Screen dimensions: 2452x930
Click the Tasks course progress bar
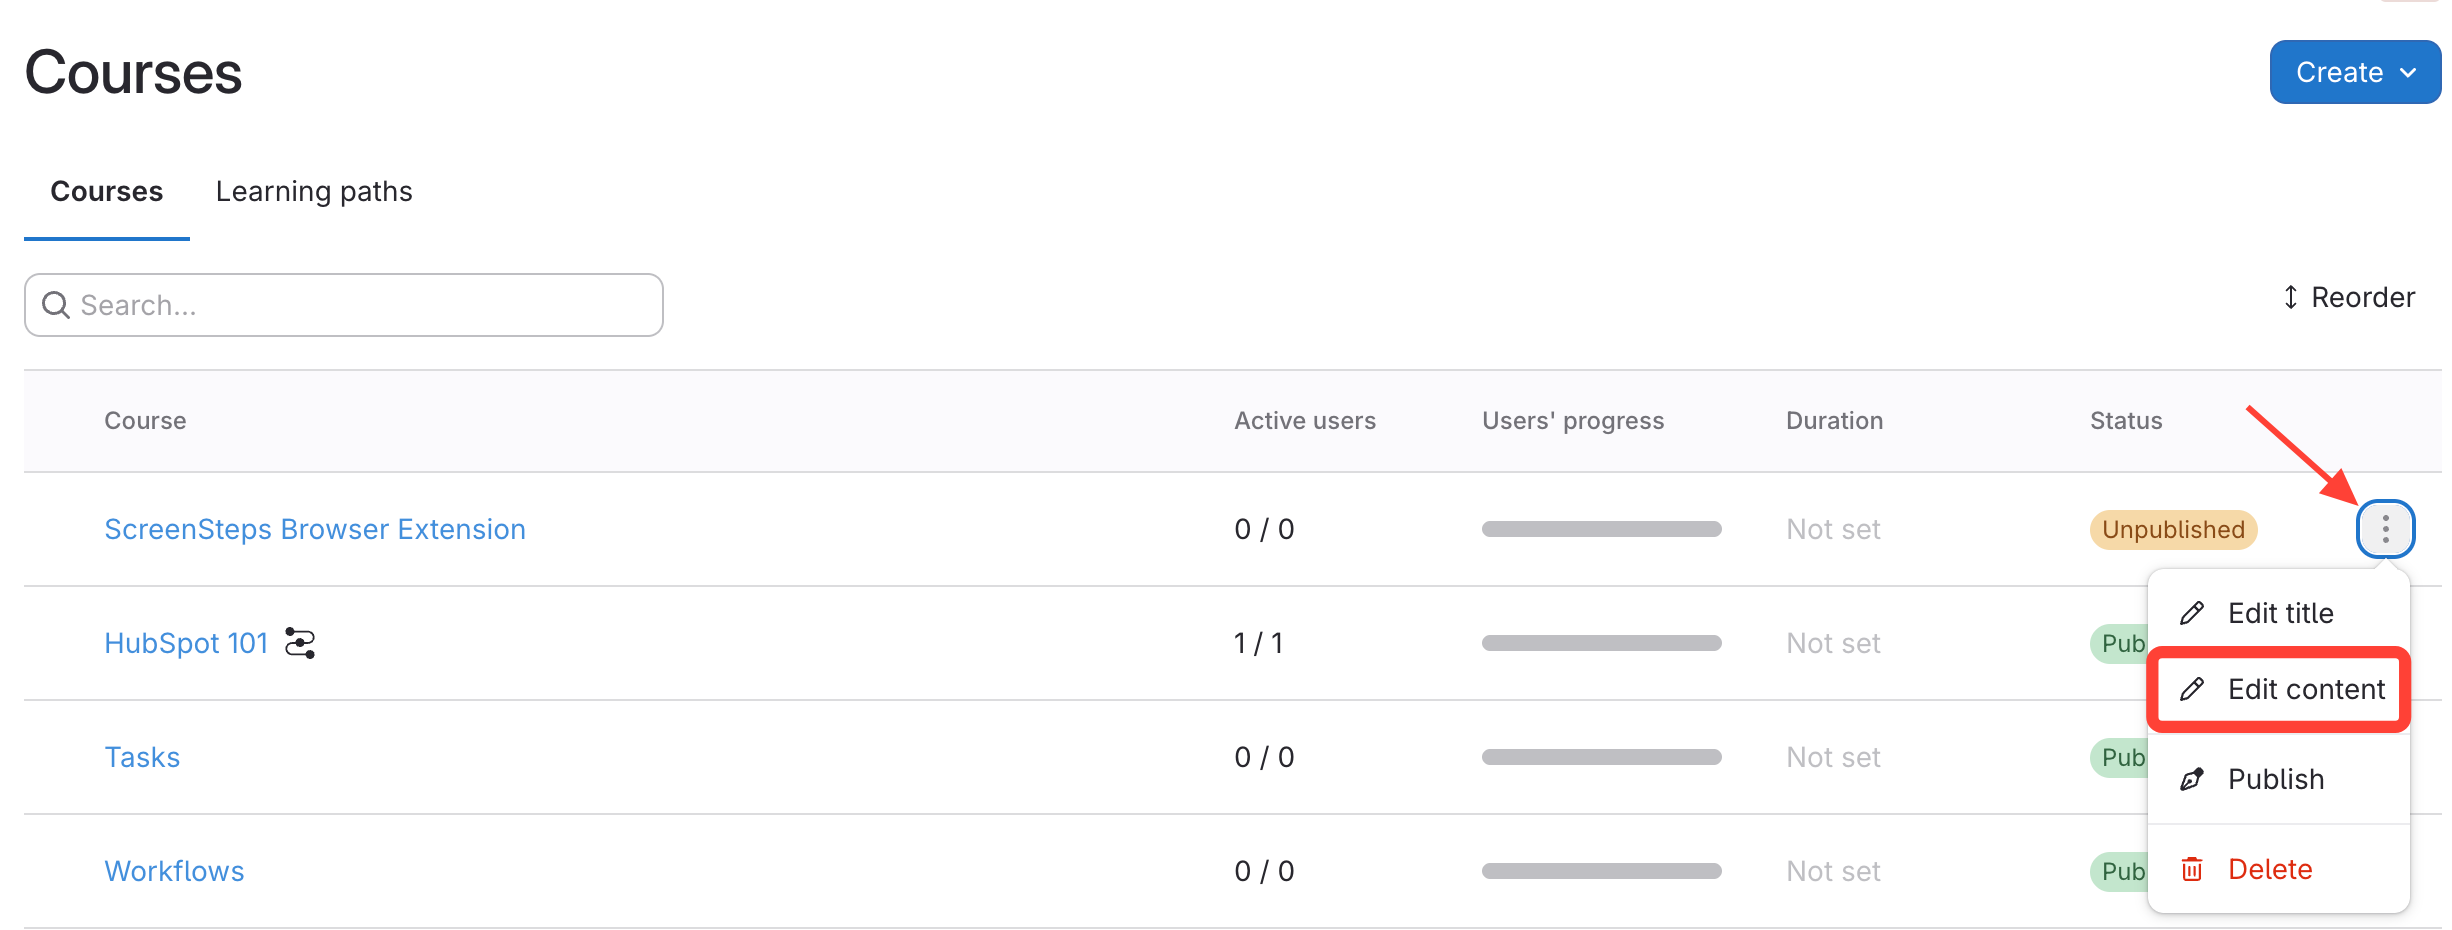point(1601,757)
